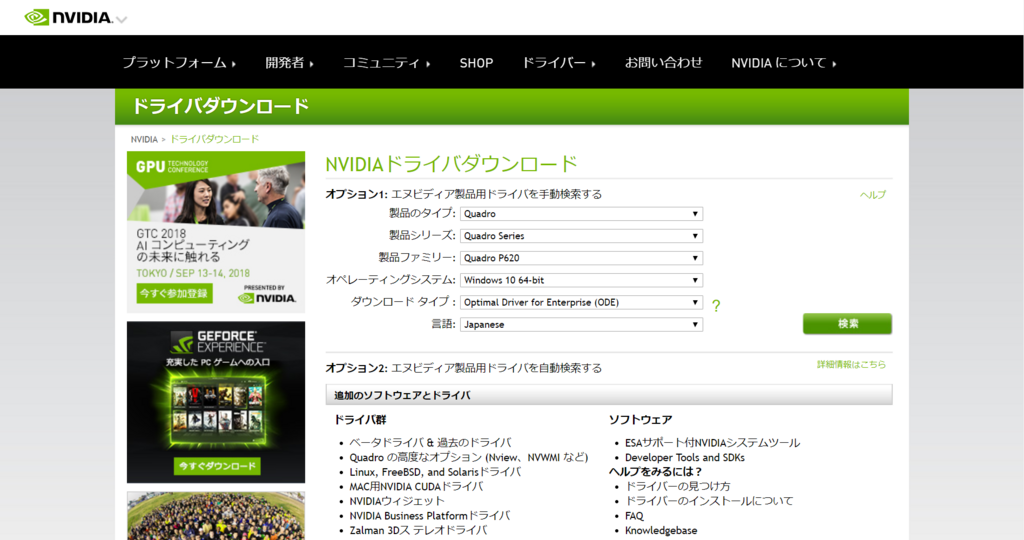Open the crowd photo banner at the bottom
The image size is (1024, 540).
coord(216,516)
